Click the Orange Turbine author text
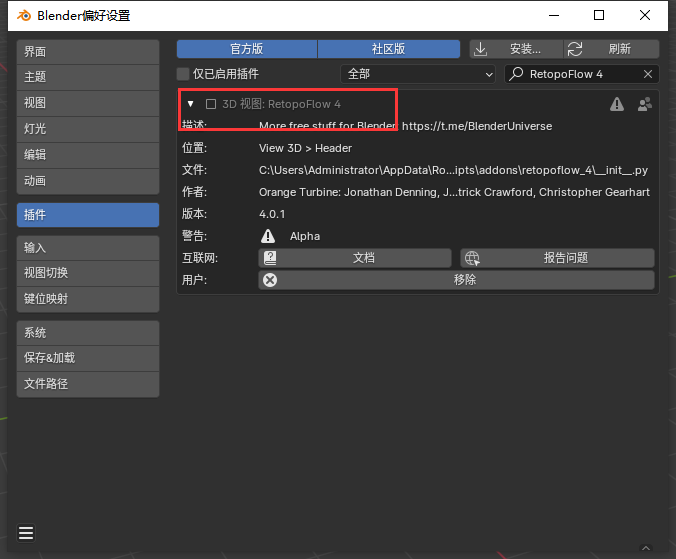This screenshot has height=559, width=676. pyautogui.click(x=454, y=192)
